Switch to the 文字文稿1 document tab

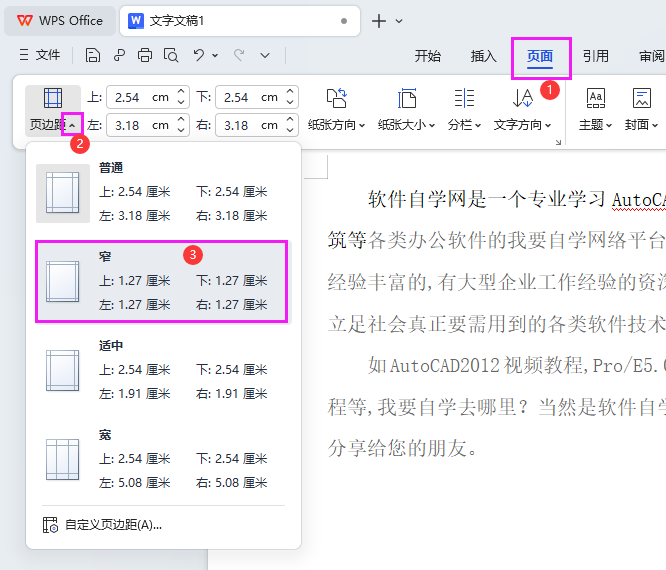click(240, 21)
